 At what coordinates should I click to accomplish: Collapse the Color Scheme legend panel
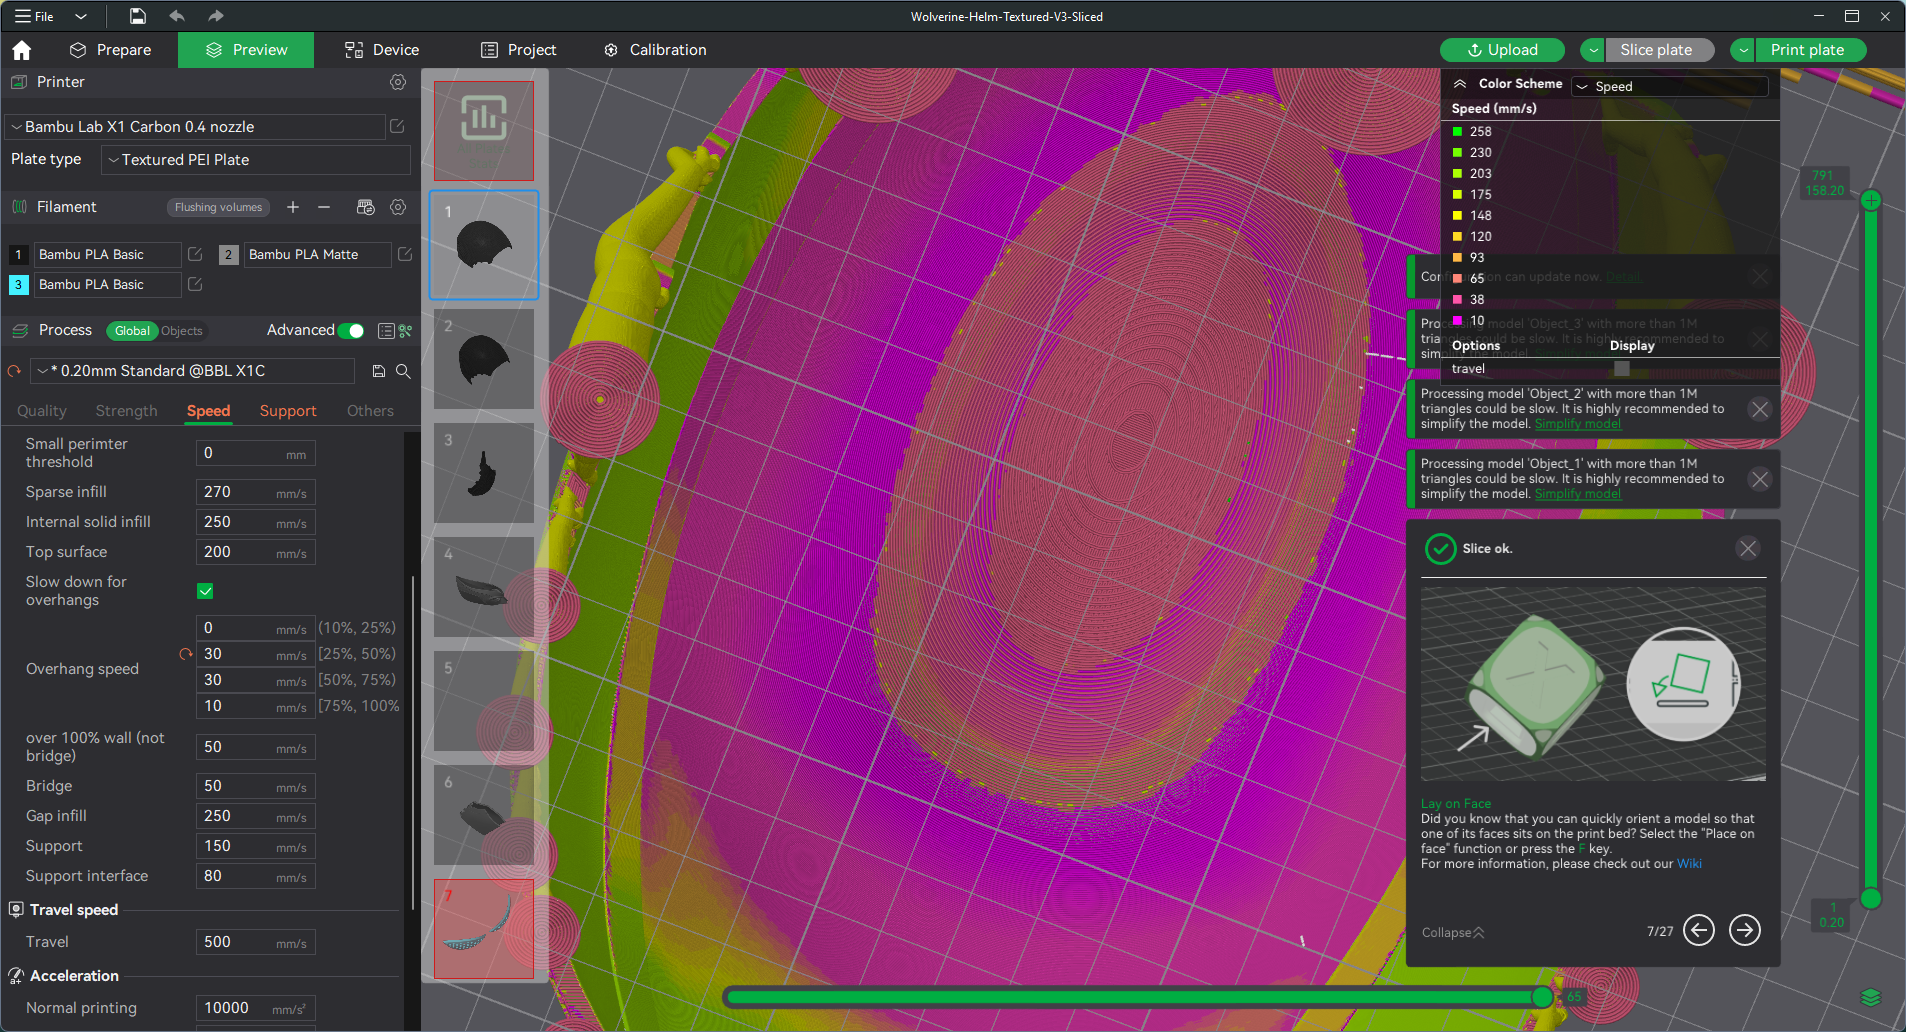pyautogui.click(x=1460, y=84)
